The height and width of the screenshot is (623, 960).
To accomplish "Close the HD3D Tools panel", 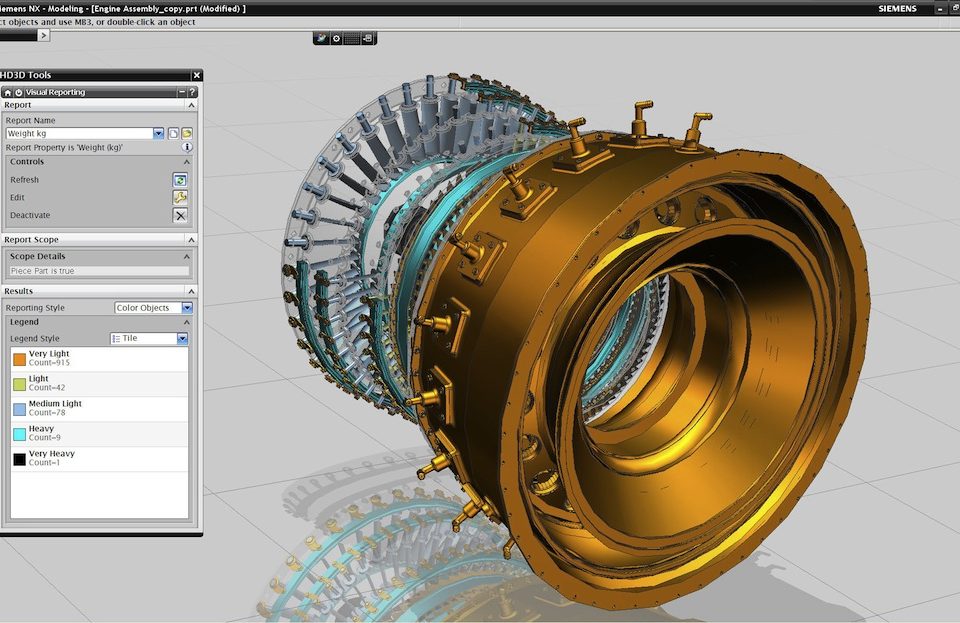I will pos(197,75).
